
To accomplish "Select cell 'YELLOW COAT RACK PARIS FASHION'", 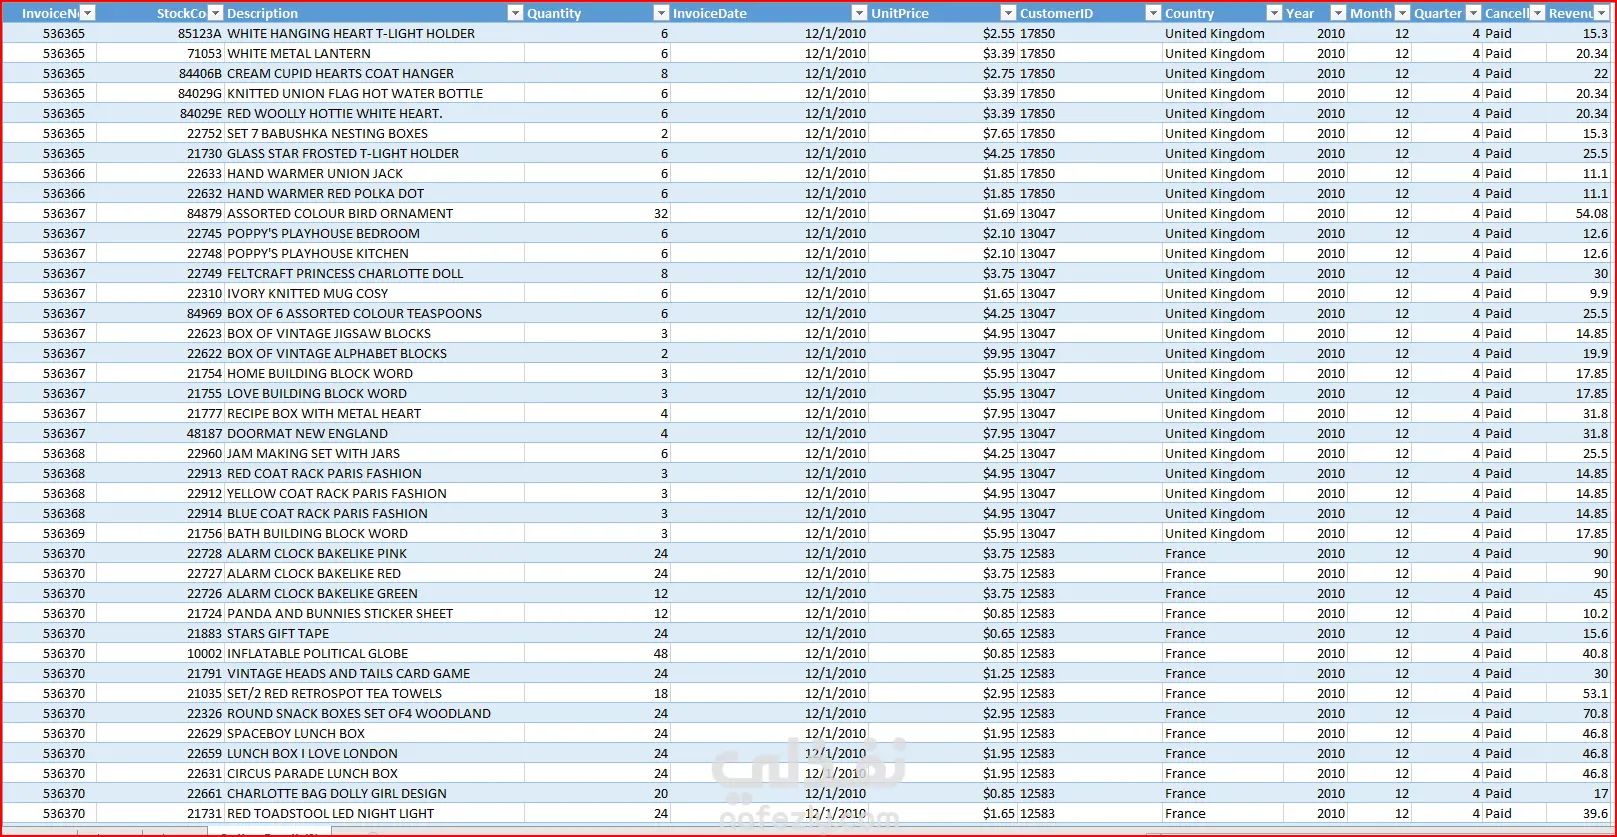I will pos(374,493).
